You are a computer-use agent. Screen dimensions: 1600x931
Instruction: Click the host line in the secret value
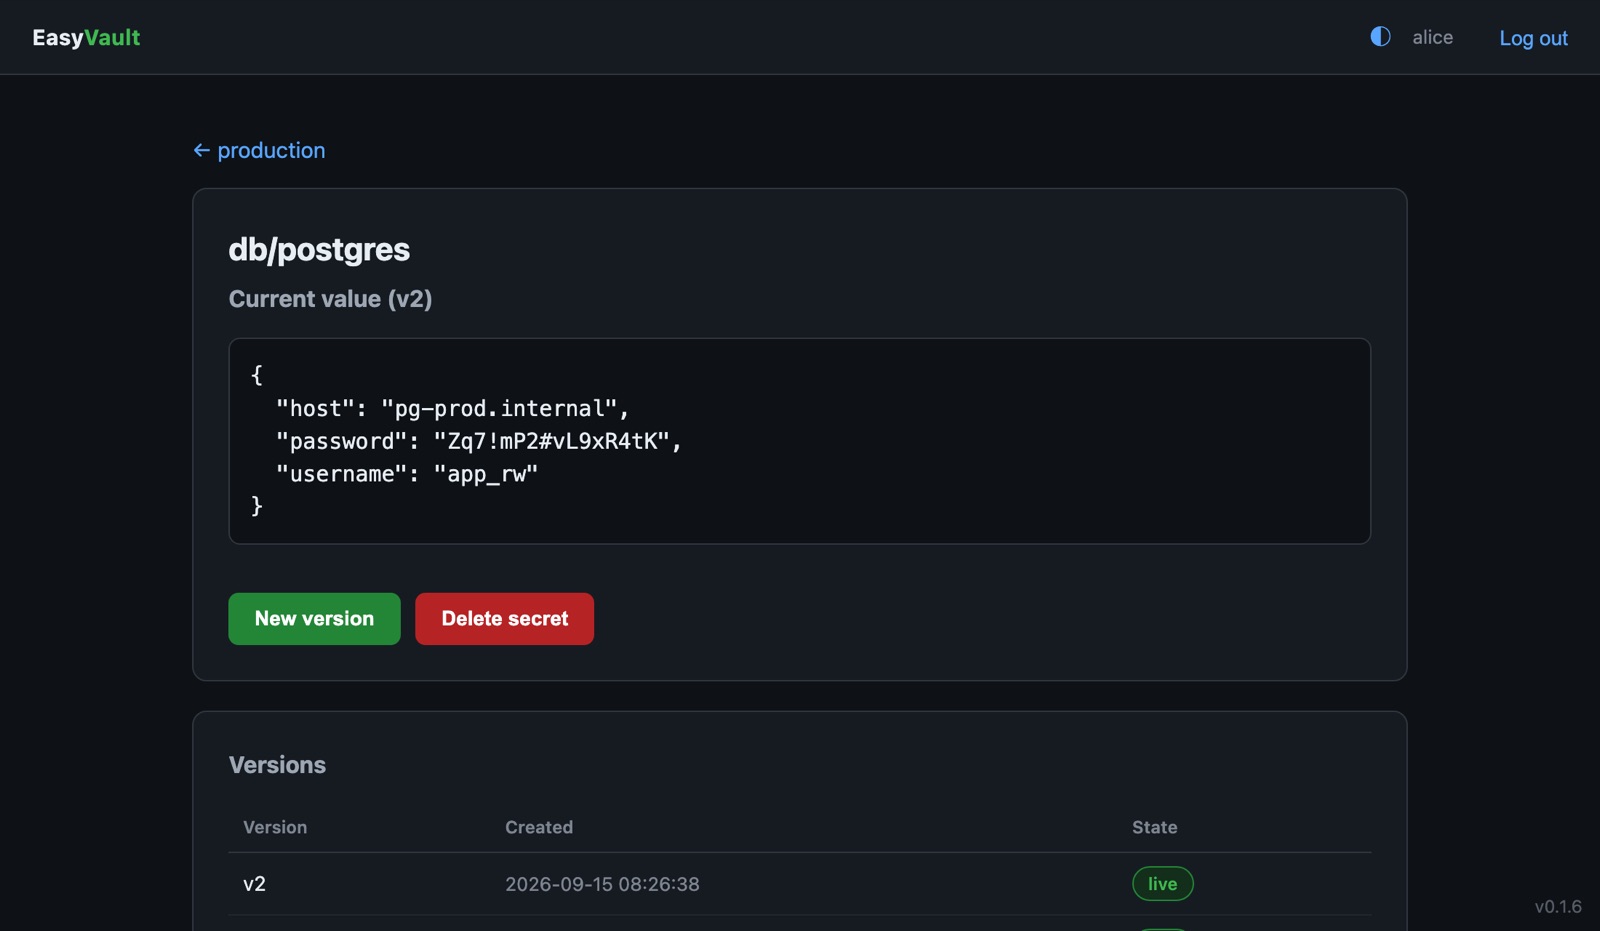click(x=453, y=408)
